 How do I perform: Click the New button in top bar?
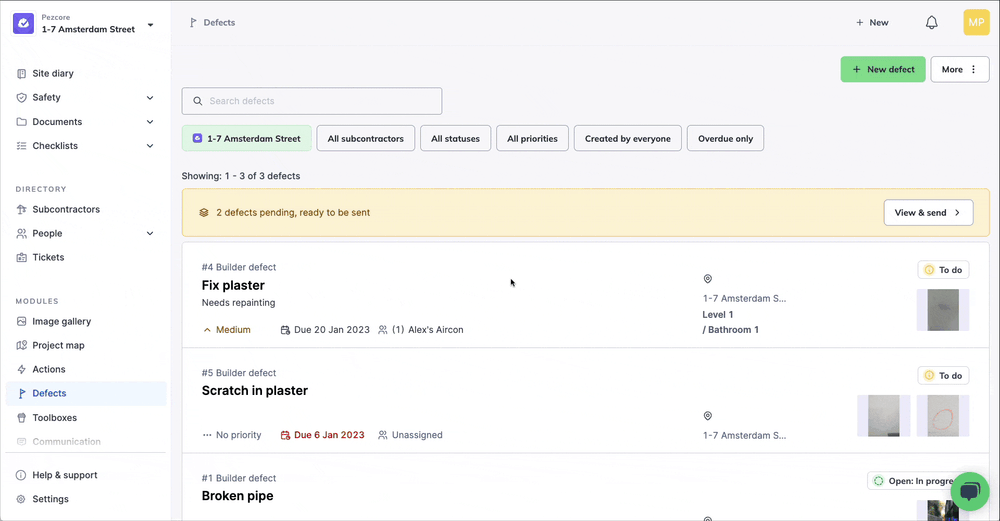(x=872, y=22)
